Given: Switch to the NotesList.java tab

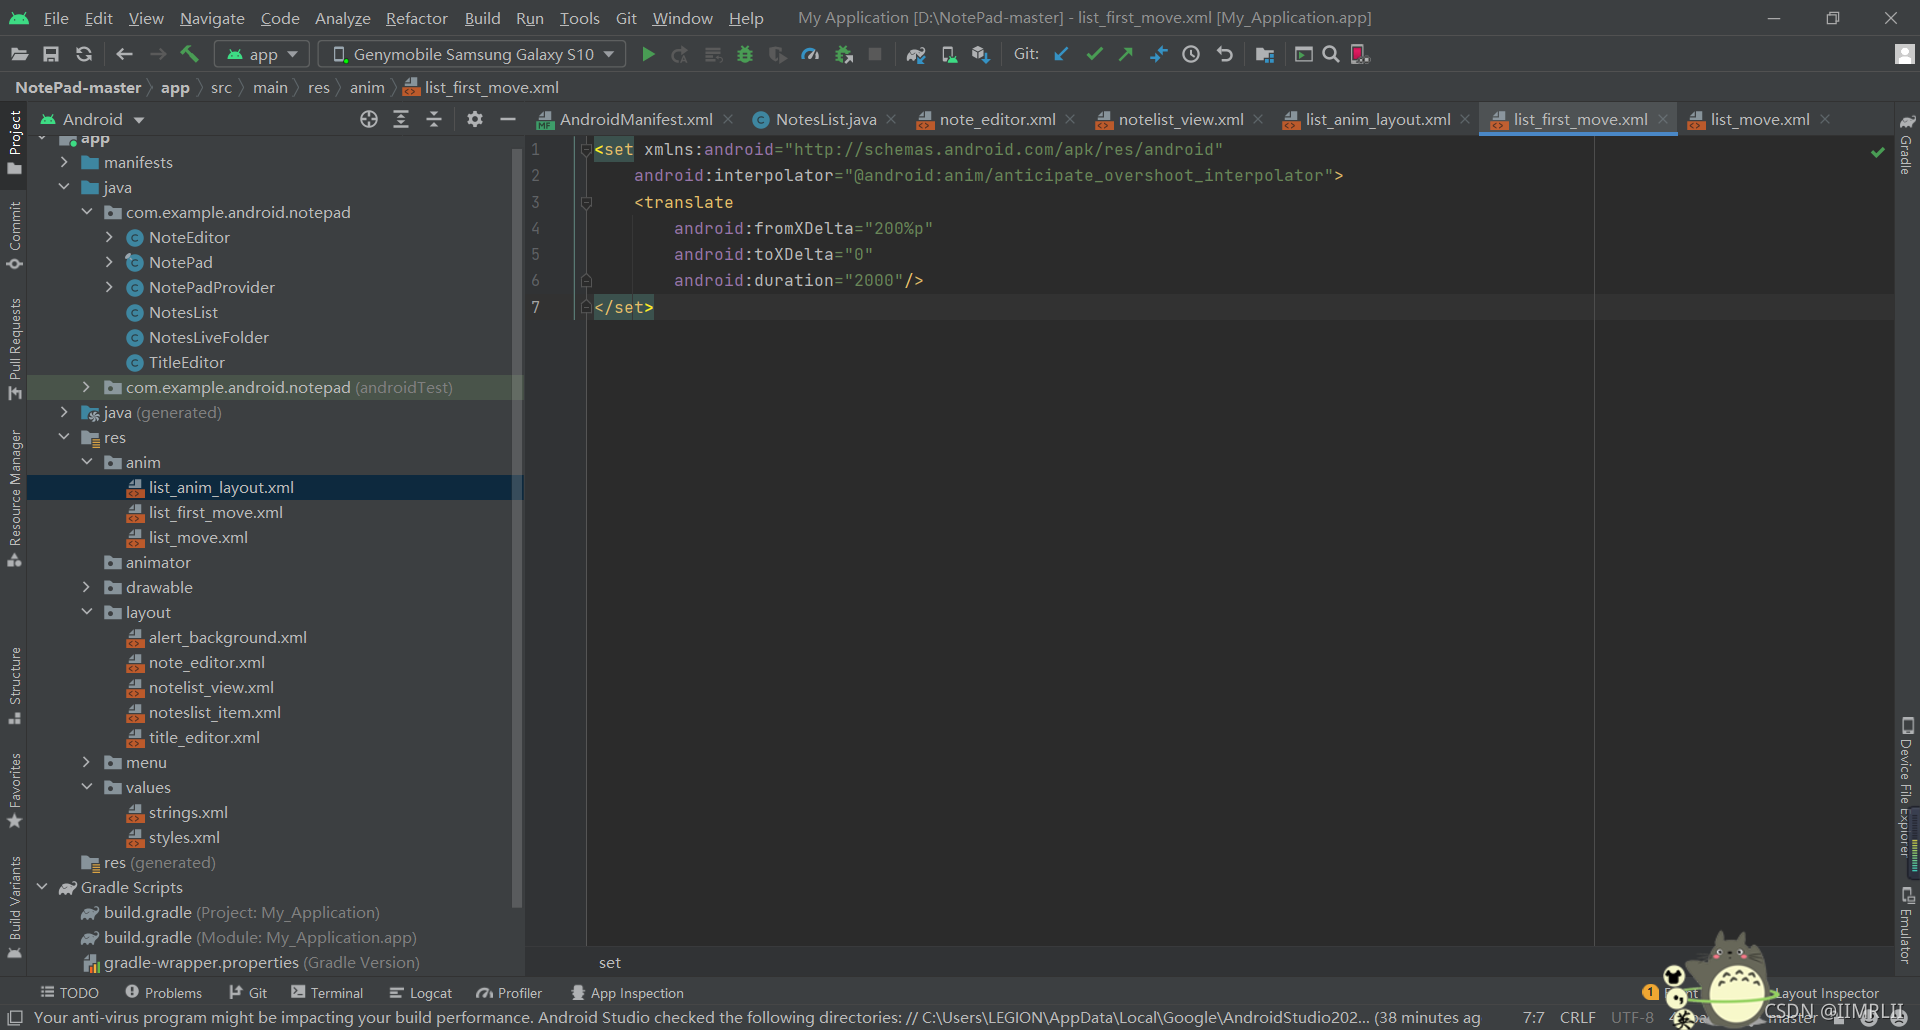Looking at the screenshot, I should [x=824, y=119].
